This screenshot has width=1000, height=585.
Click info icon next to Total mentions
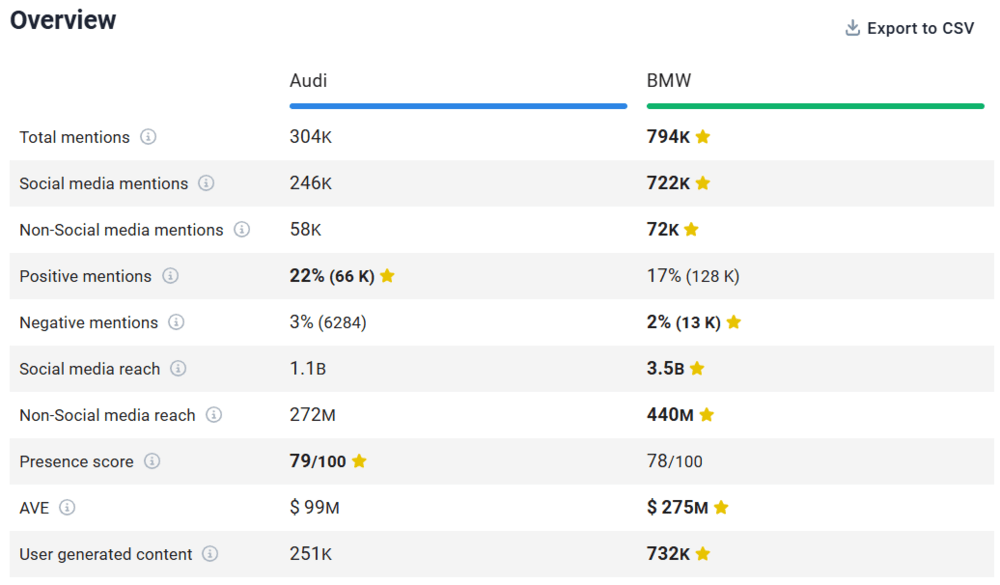148,137
